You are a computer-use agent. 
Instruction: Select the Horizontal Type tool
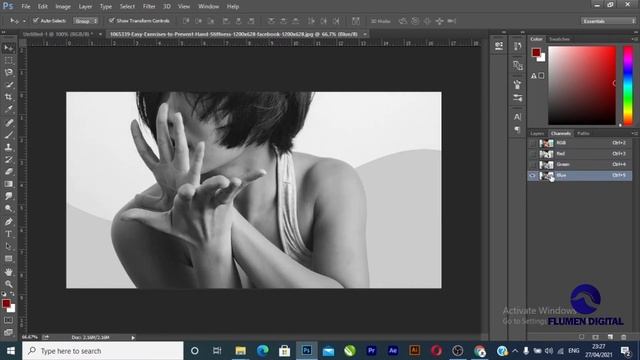coord(8,234)
